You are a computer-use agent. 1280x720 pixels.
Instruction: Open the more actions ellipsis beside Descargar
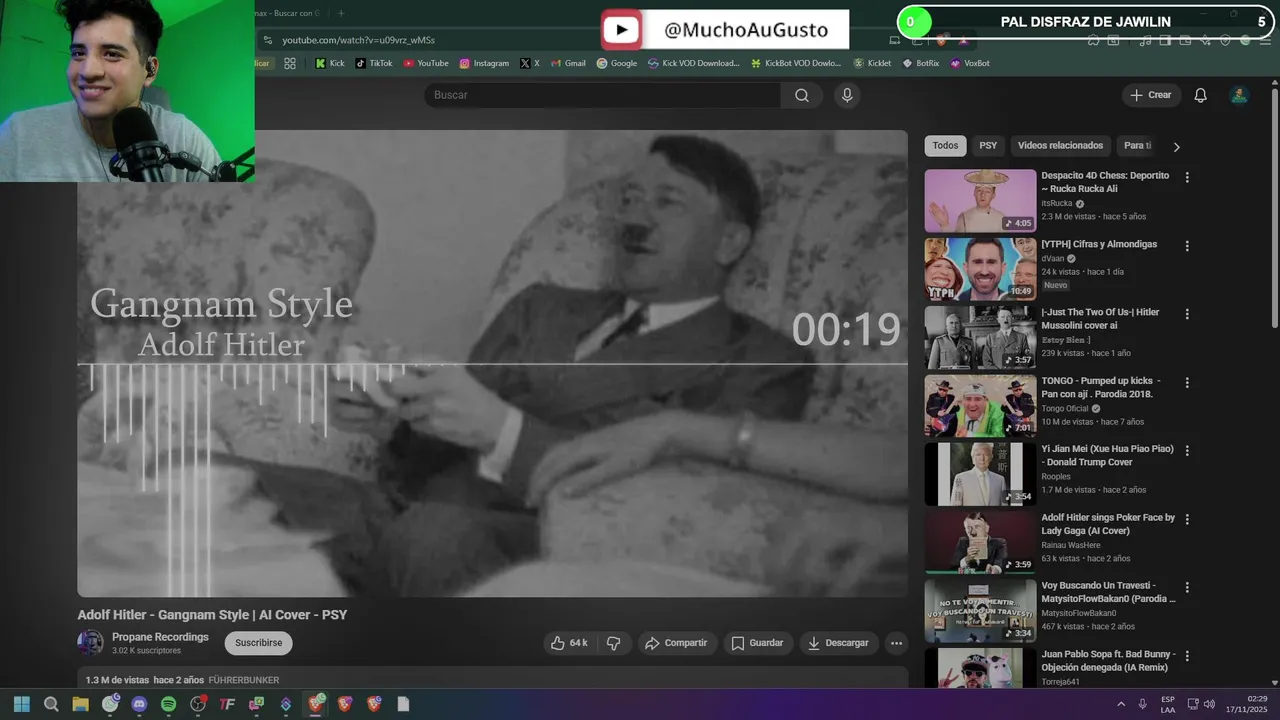click(x=896, y=643)
